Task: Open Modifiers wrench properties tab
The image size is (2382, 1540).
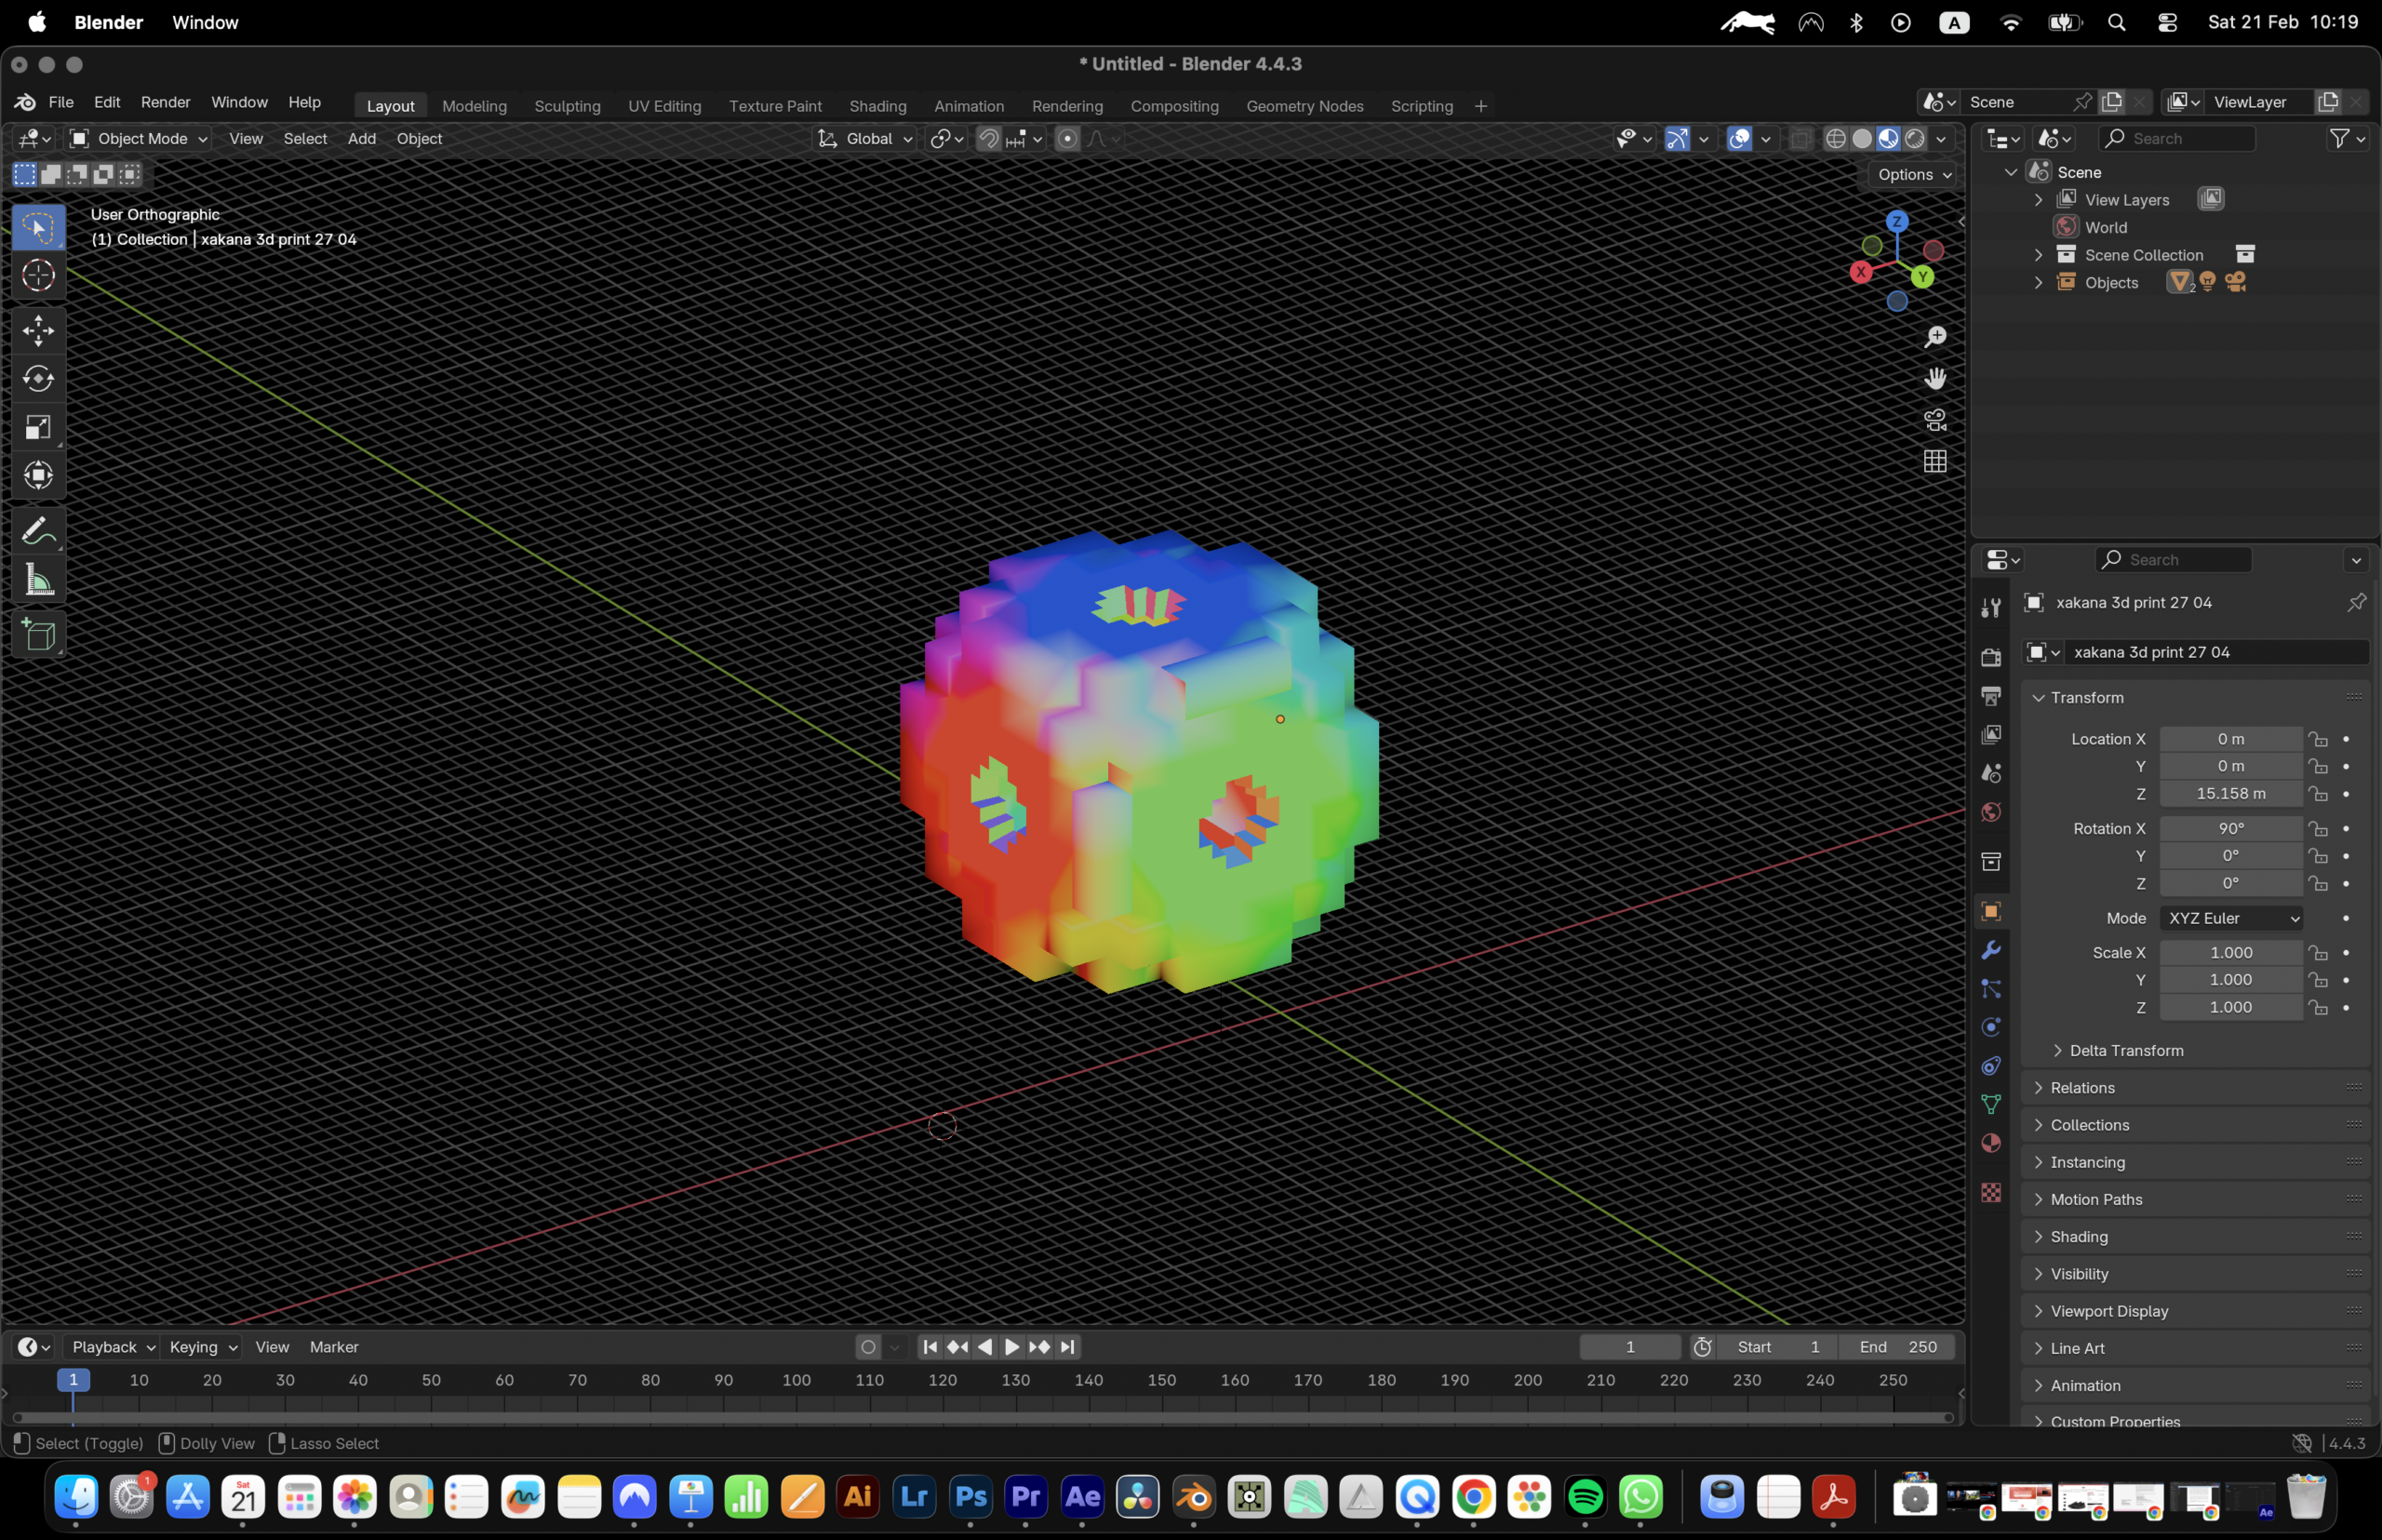Action: [x=1990, y=950]
